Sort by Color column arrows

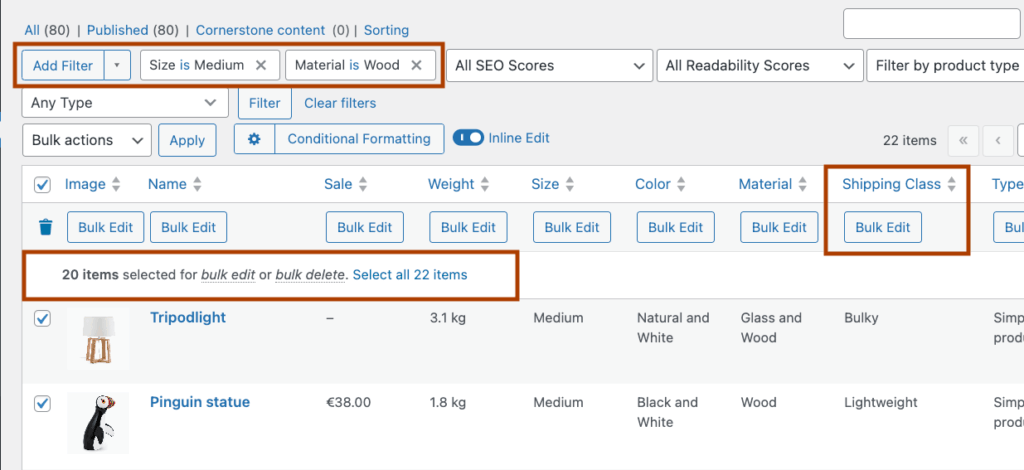[x=681, y=185]
